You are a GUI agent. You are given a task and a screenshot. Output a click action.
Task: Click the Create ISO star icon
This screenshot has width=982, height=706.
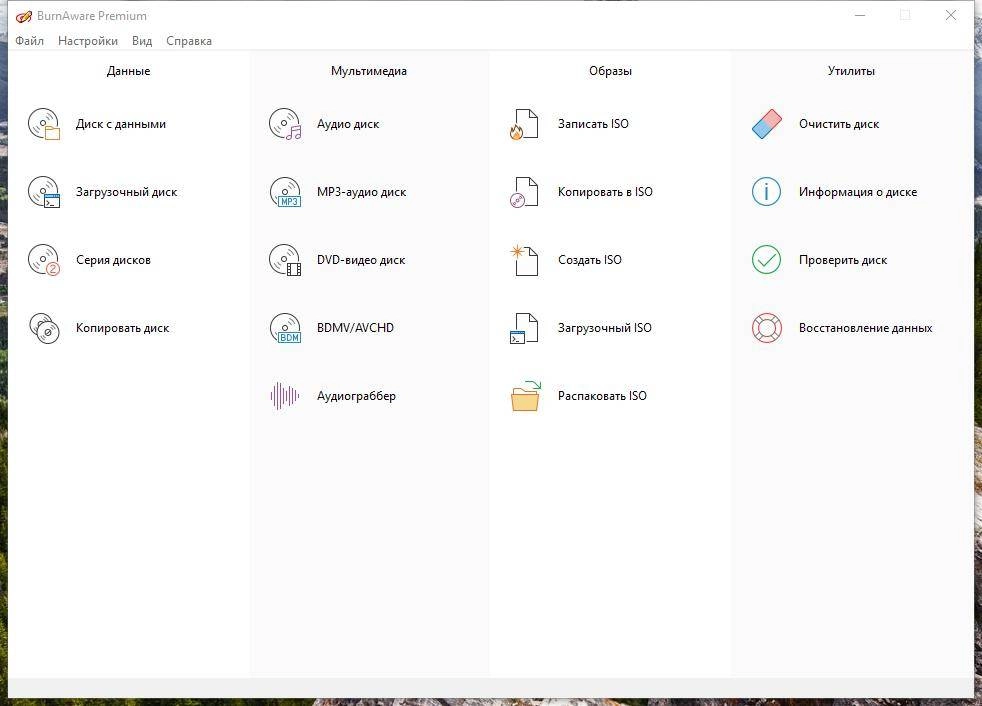click(524, 260)
